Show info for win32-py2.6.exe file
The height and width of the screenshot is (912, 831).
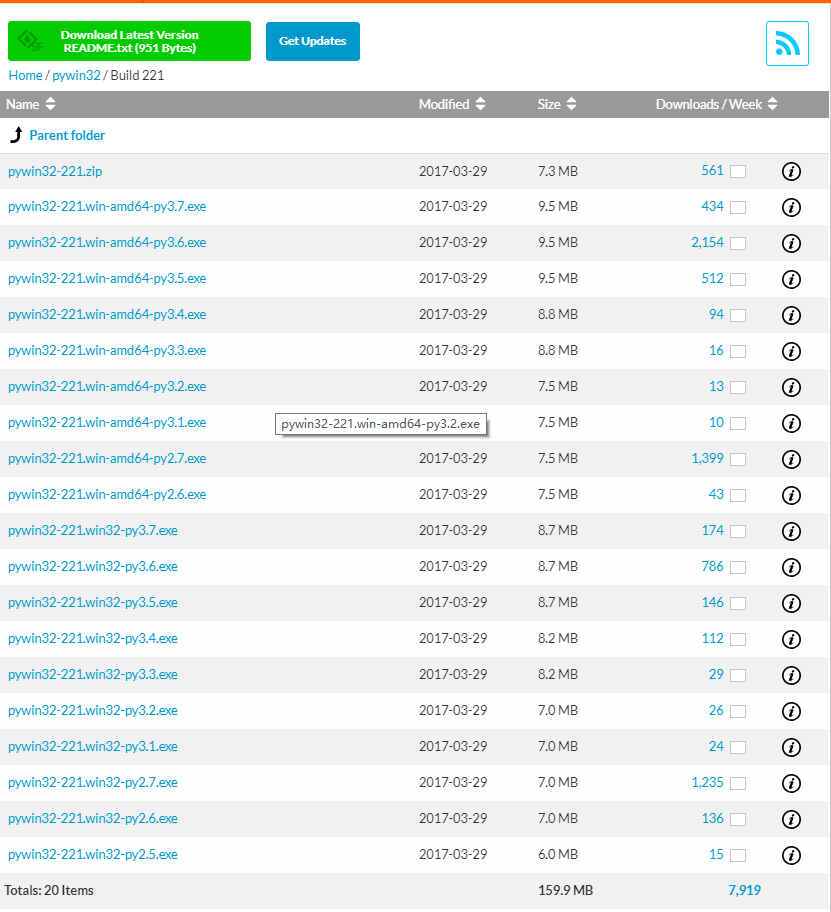pyautogui.click(x=791, y=820)
